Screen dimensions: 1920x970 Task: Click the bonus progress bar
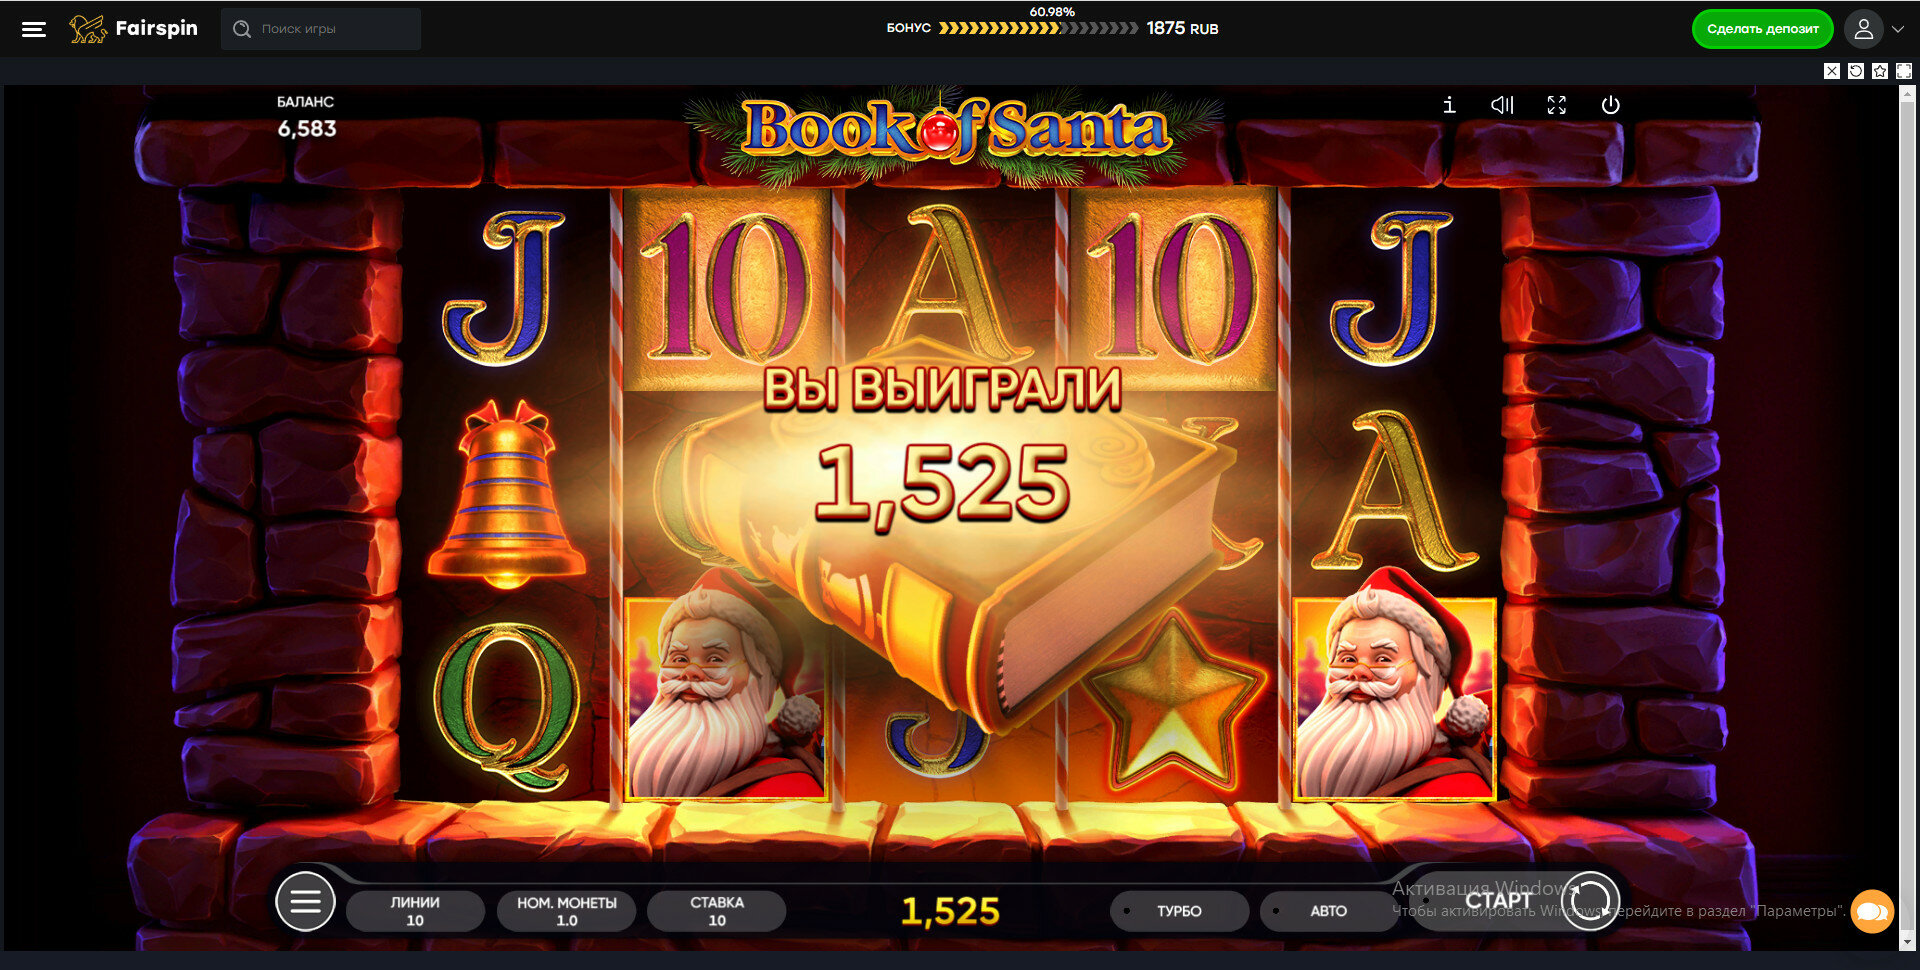(x=1038, y=28)
